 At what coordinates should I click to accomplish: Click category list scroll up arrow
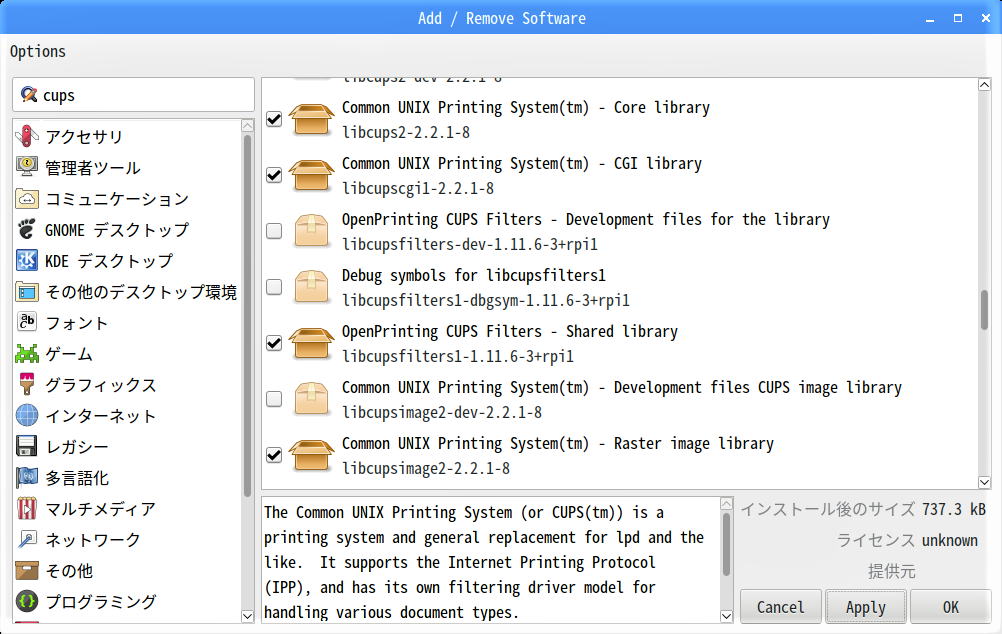tap(247, 126)
